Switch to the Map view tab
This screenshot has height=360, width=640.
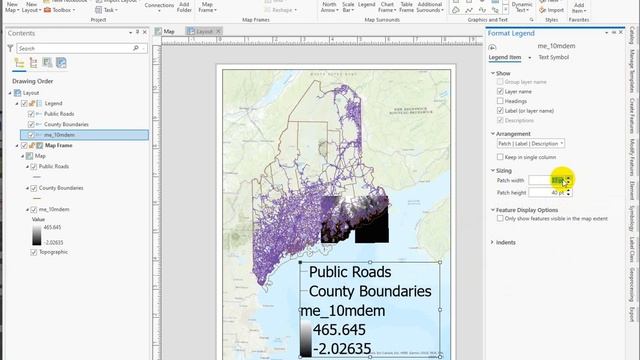coord(165,31)
